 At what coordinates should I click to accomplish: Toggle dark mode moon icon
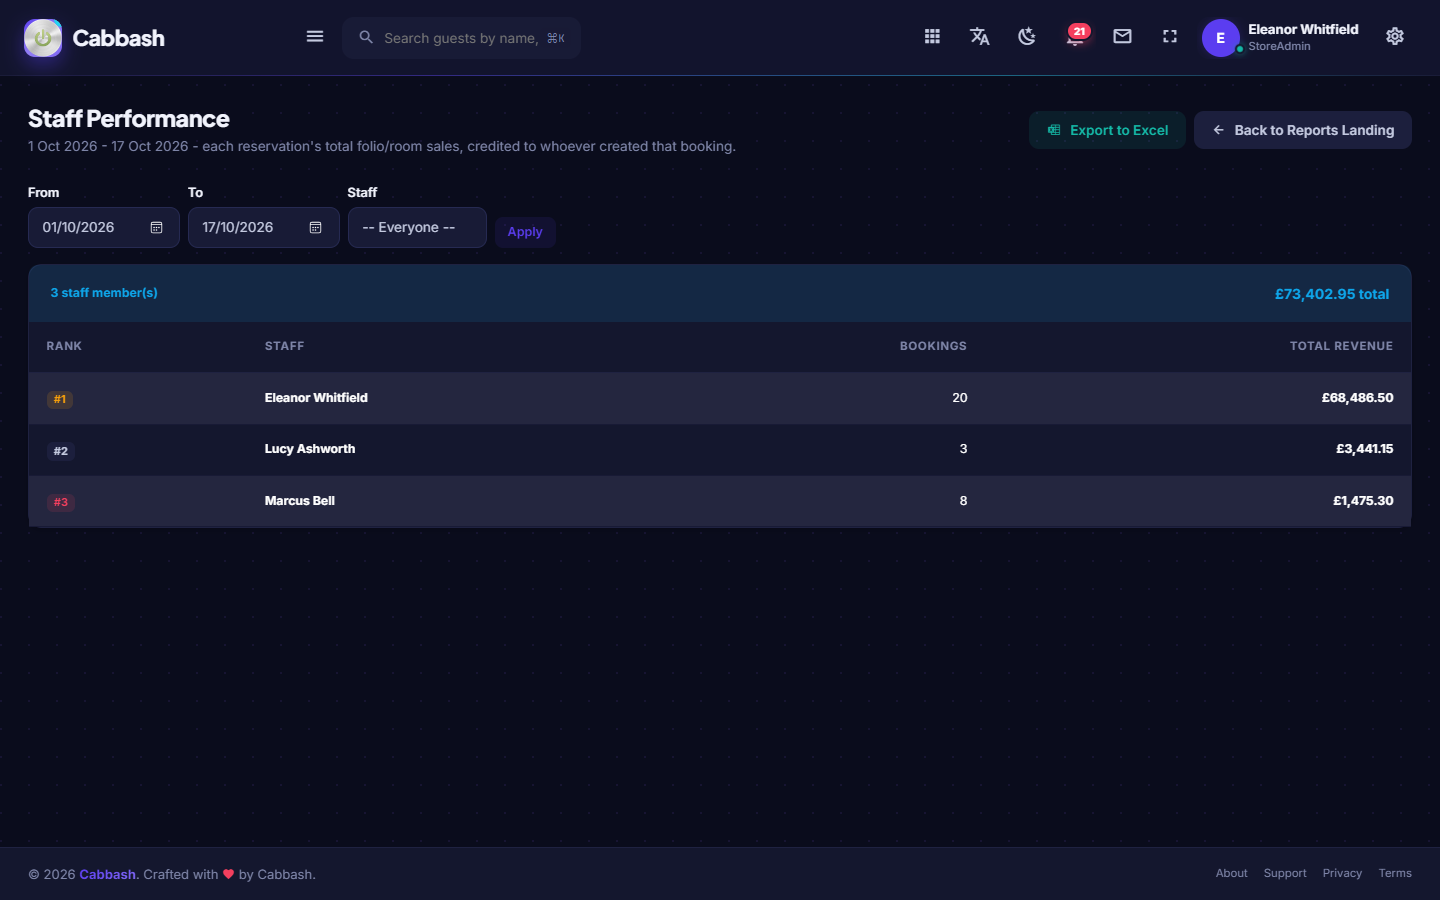(x=1027, y=37)
